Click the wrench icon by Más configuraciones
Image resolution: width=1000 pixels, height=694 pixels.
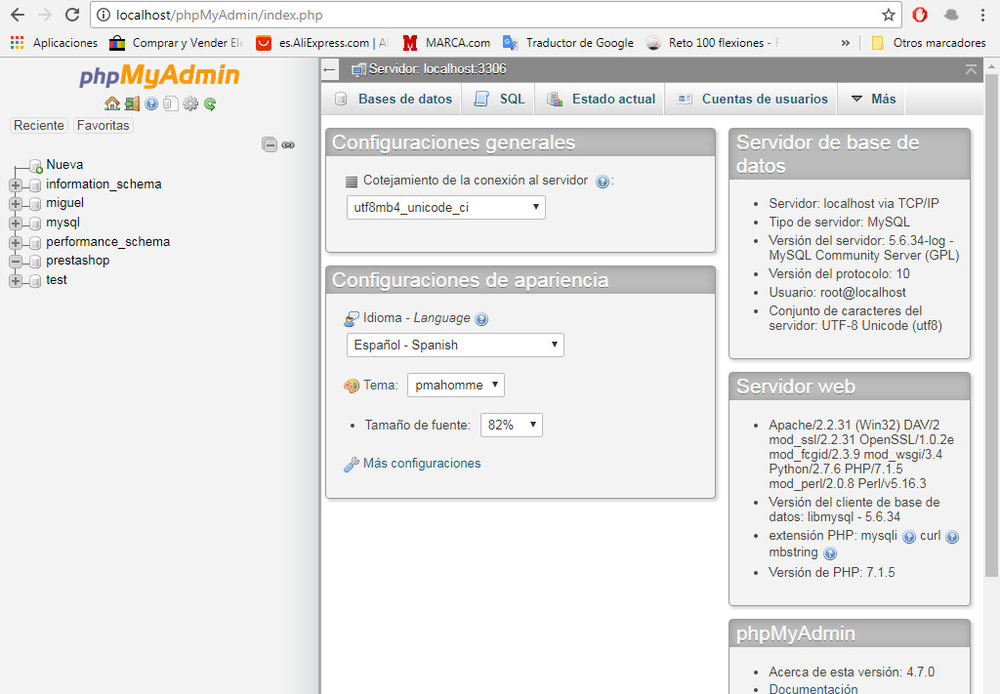click(351, 464)
